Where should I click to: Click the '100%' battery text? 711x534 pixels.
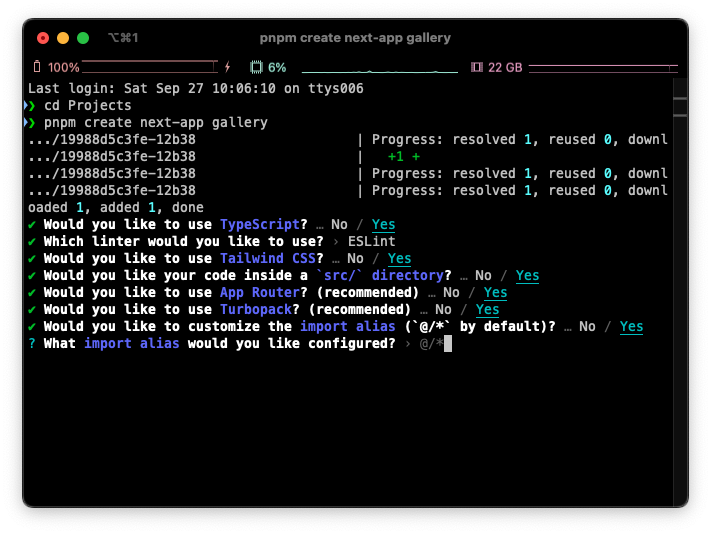[x=63, y=68]
